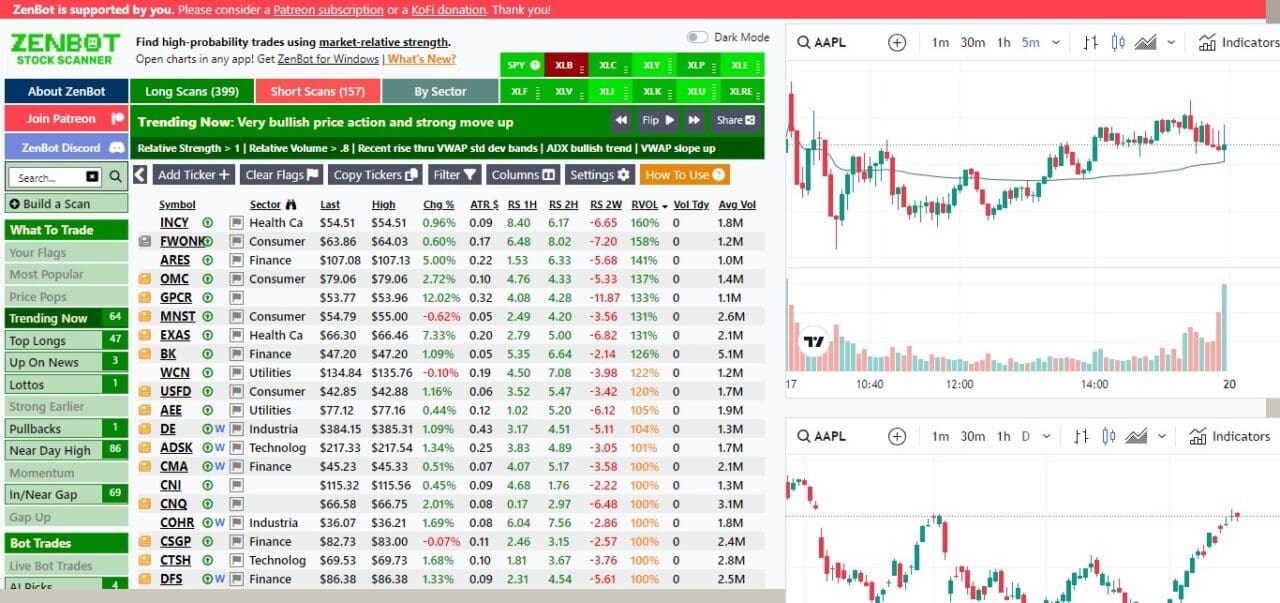Screen dimensions: 1280x603
Task: Toggle the XLRE sector button
Action: point(742,91)
